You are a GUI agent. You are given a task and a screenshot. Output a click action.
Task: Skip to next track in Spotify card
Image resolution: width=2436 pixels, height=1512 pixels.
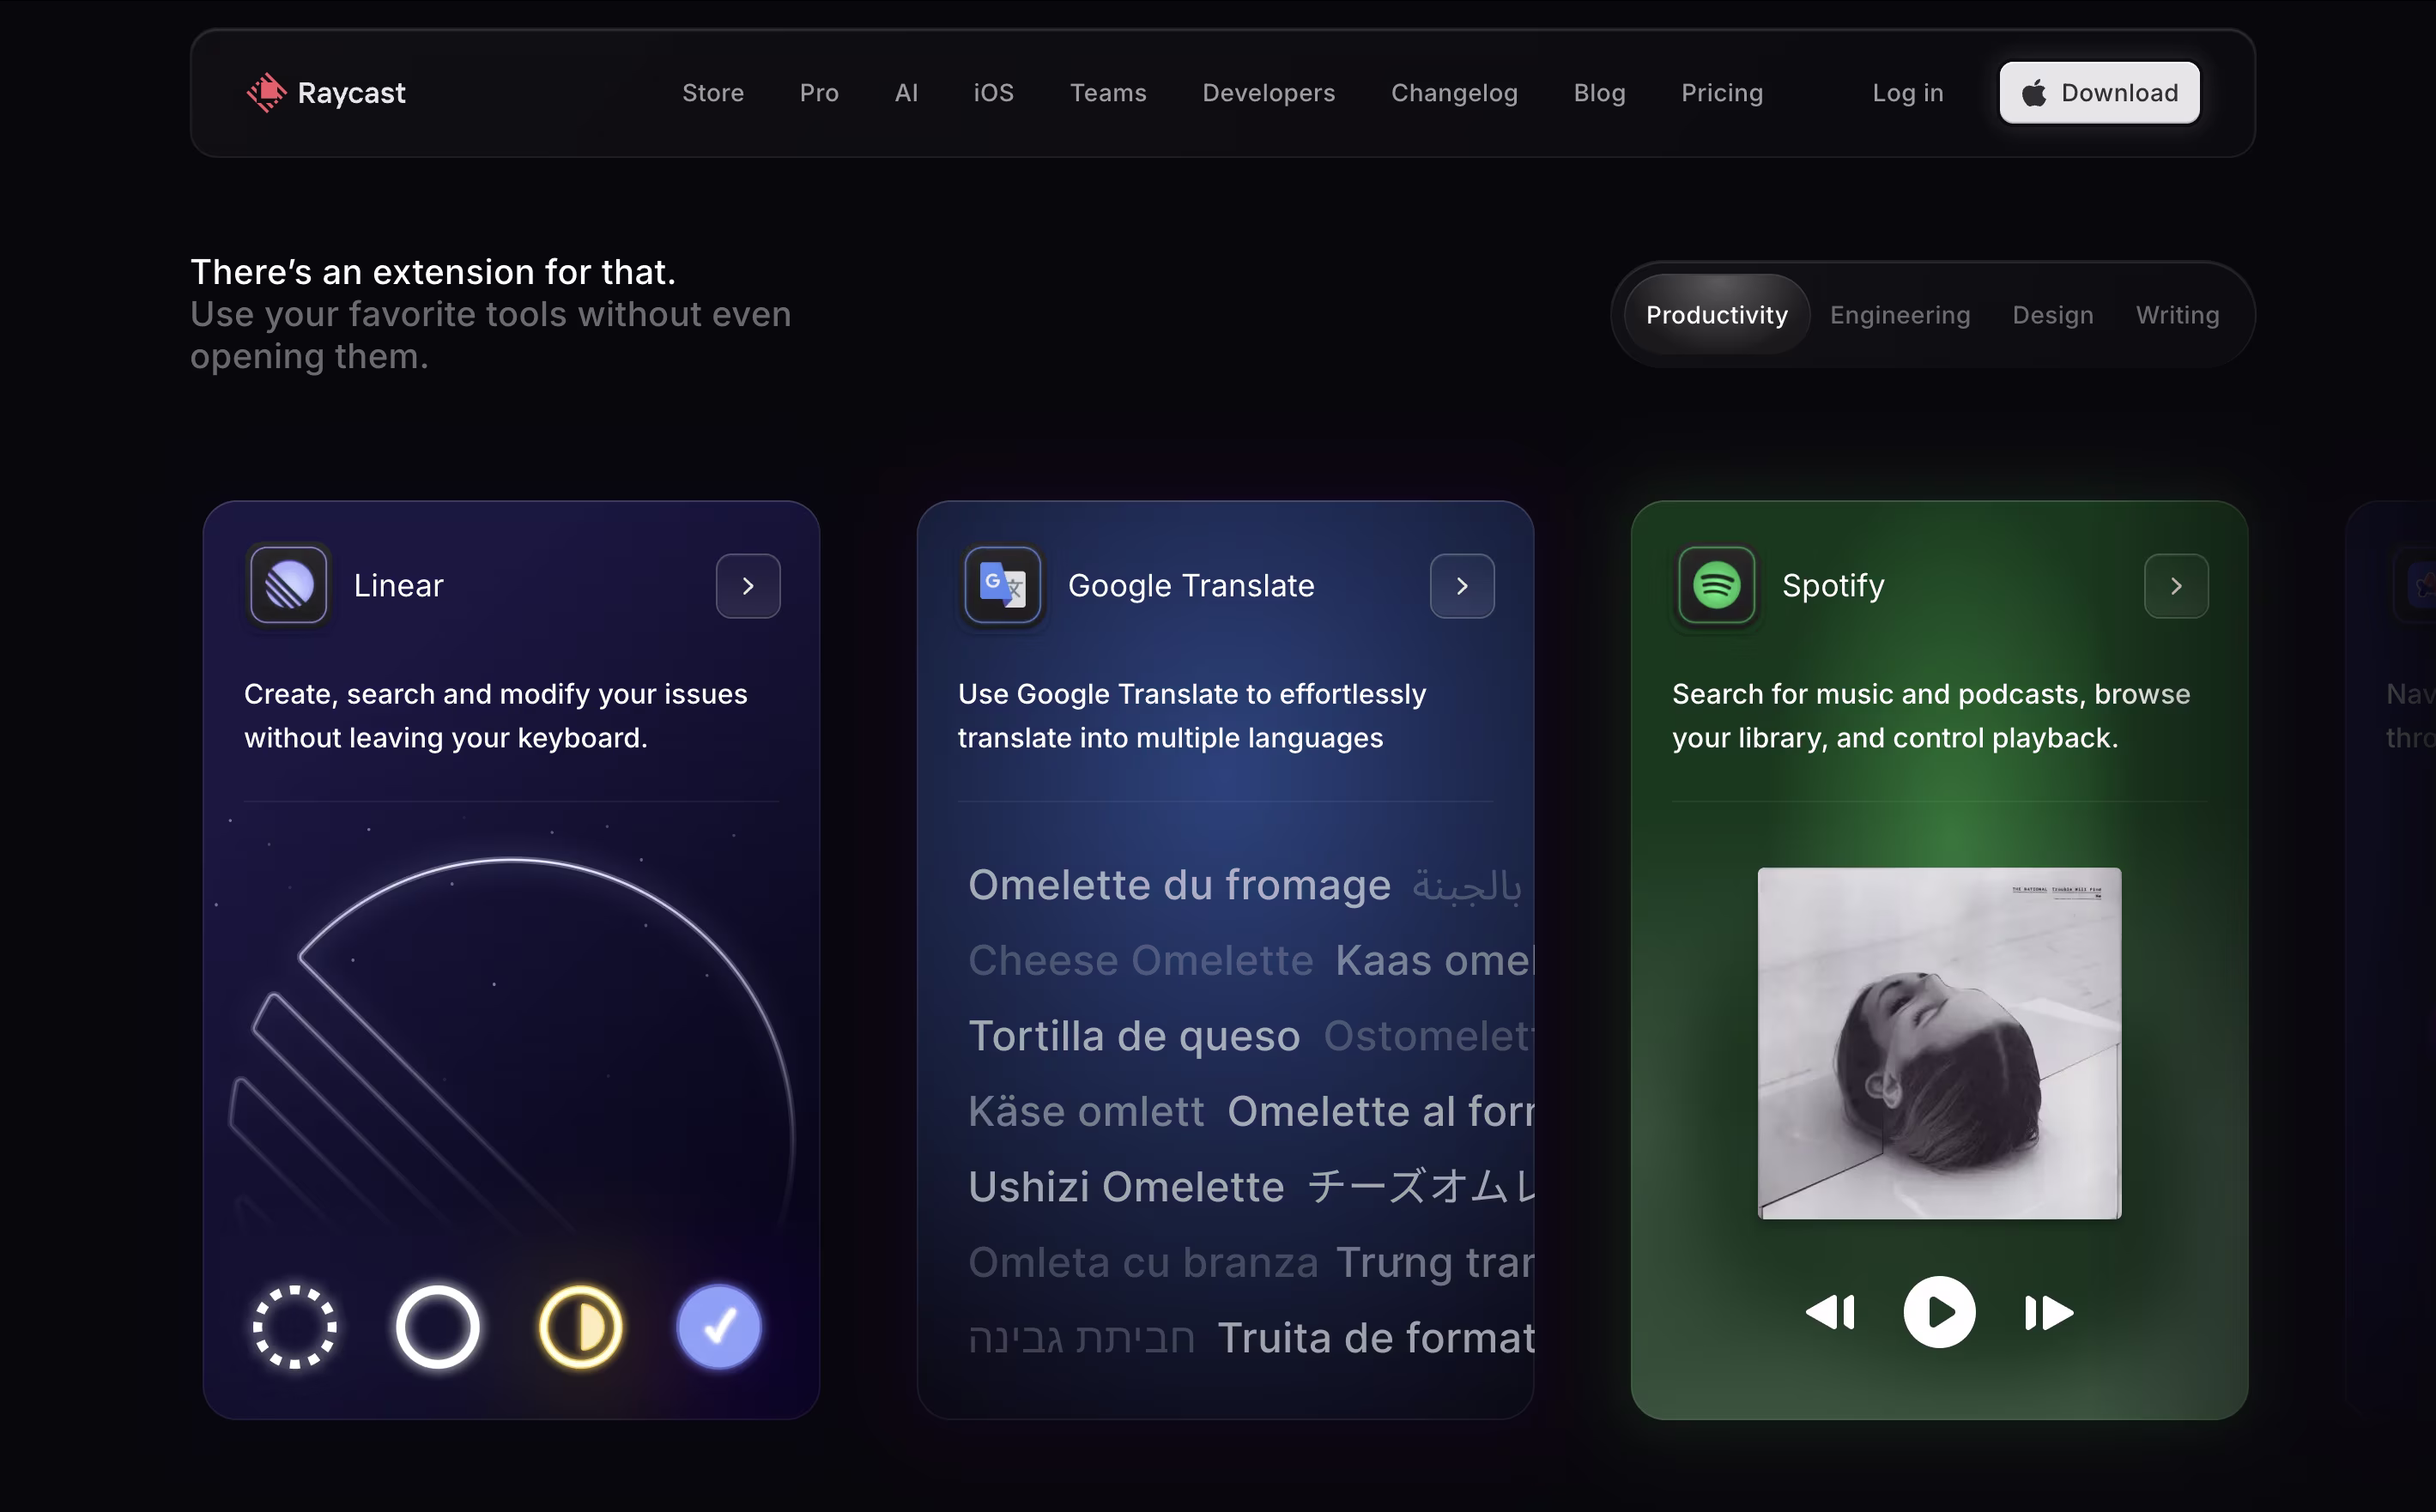[x=2049, y=1312]
